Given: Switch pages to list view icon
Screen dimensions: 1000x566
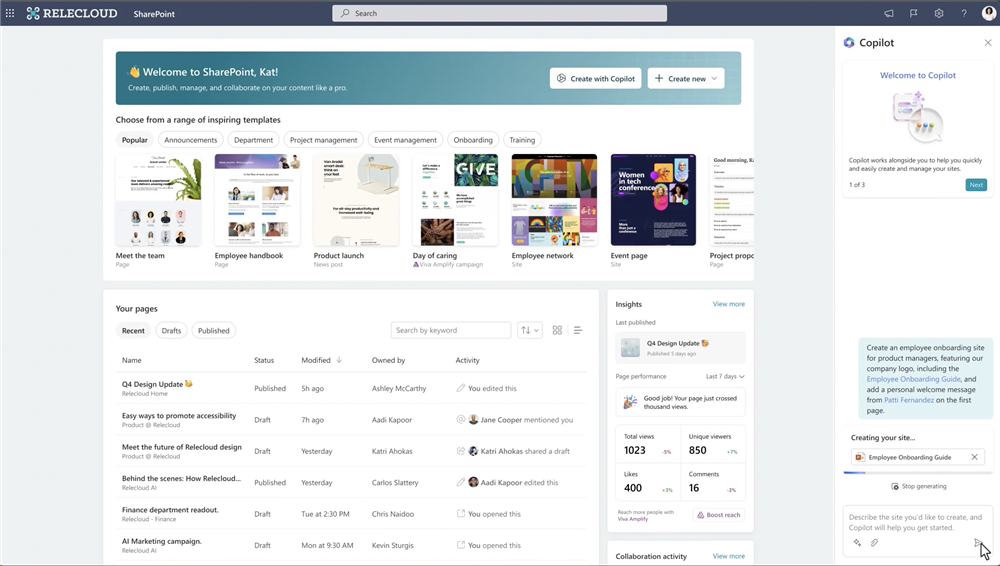Looking at the screenshot, I should (x=578, y=331).
